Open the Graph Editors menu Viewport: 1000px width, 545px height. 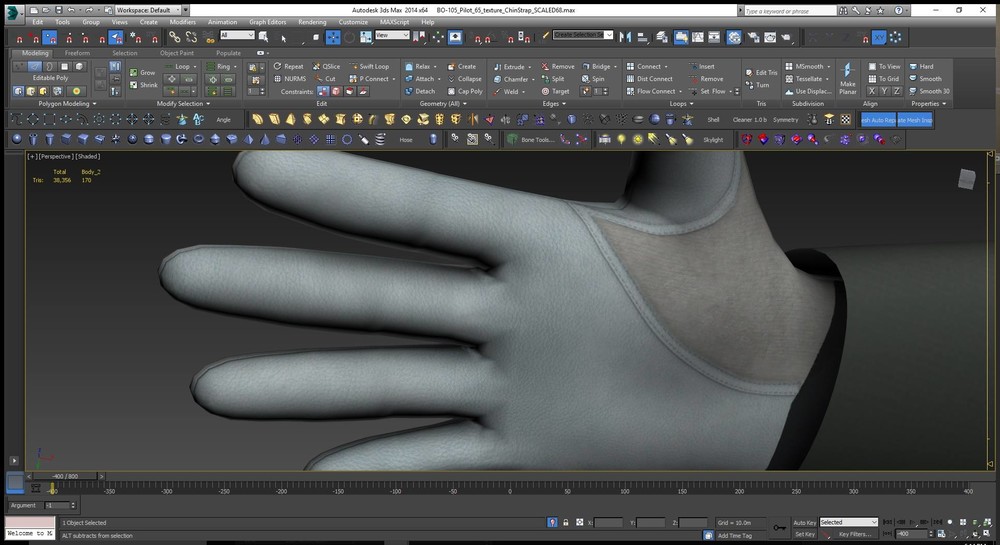pyautogui.click(x=267, y=21)
